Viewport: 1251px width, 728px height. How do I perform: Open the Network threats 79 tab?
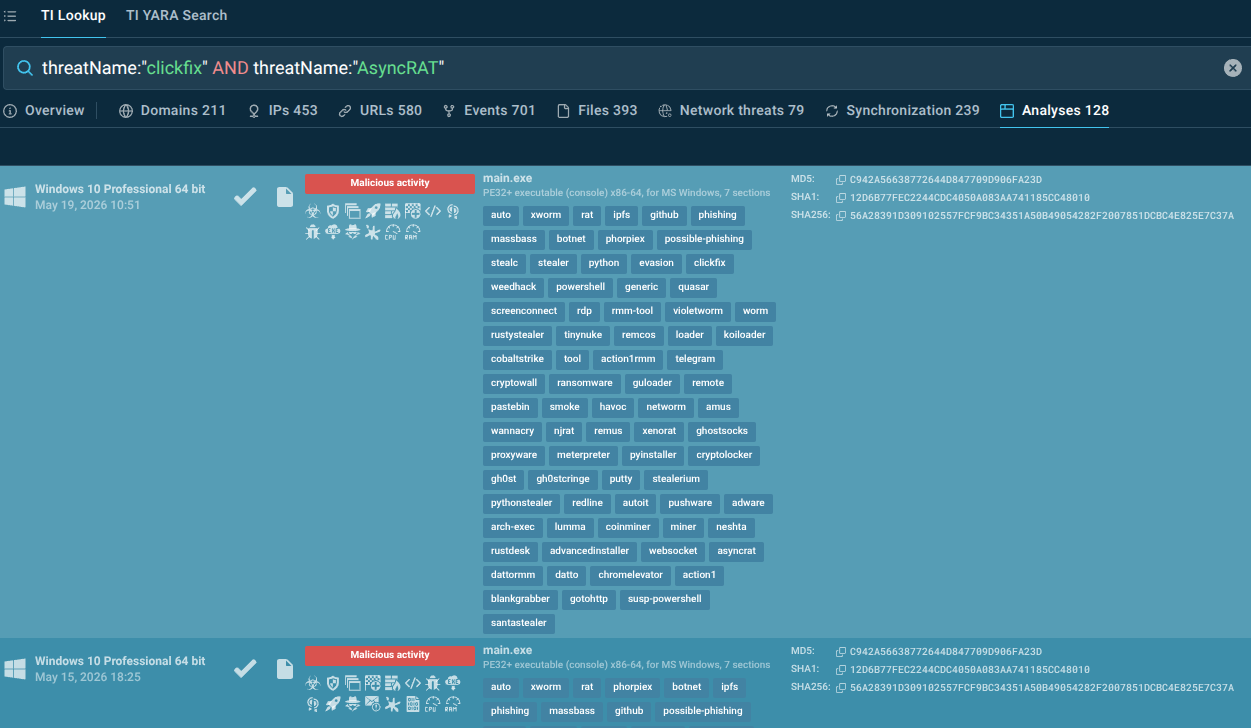[731, 110]
